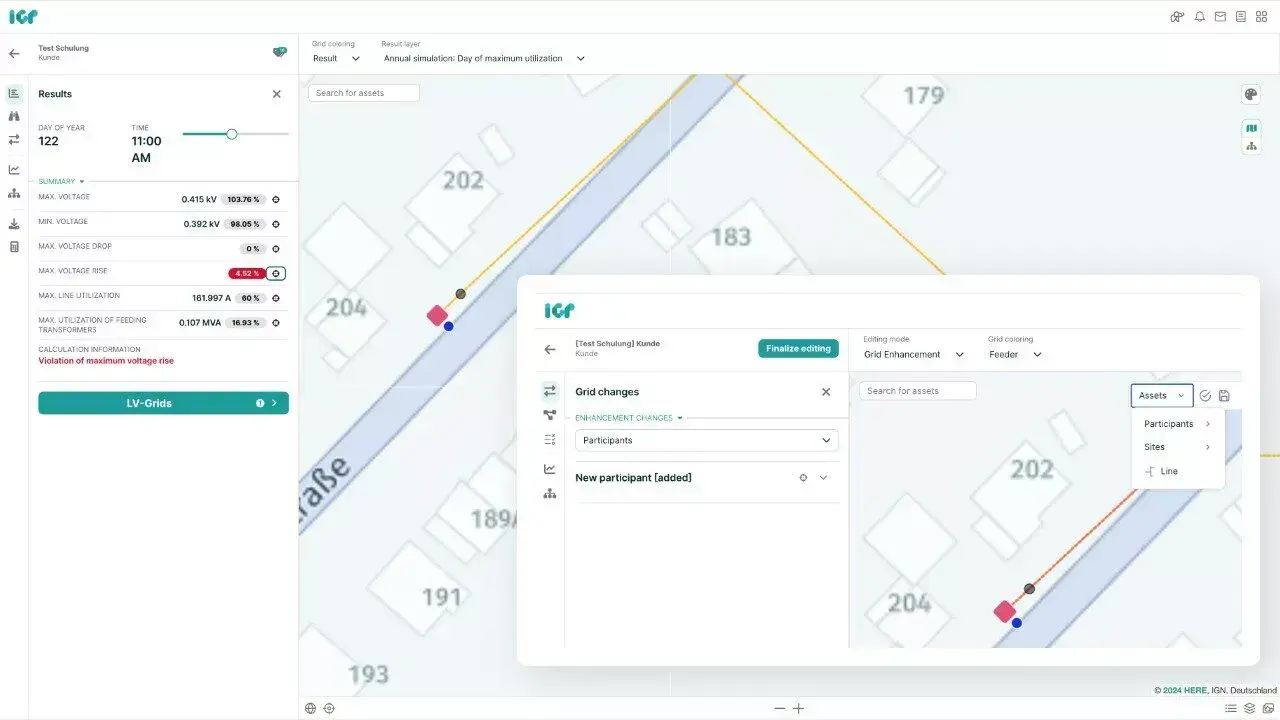
Task: Click the Search for assets field on main map
Action: click(x=364, y=93)
